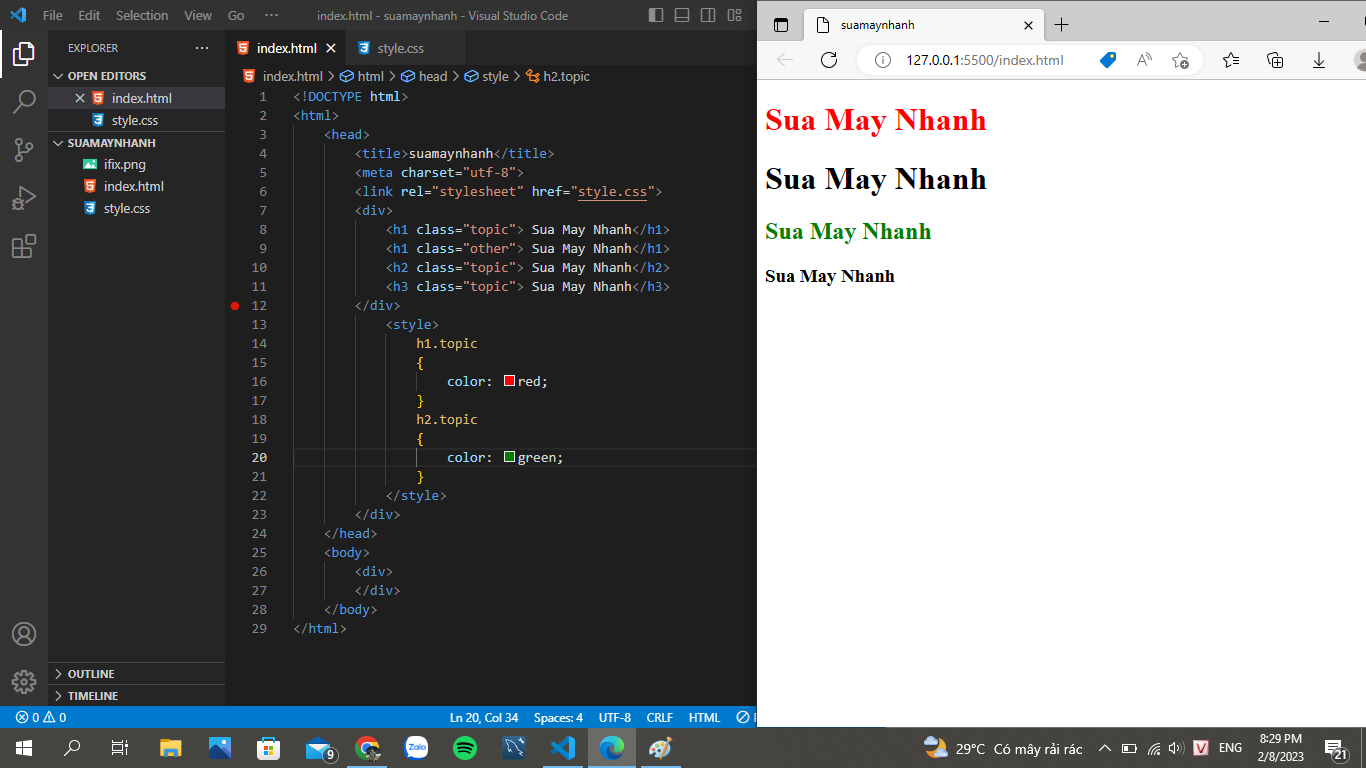Open Chrome from the taskbar
This screenshot has width=1366, height=768.
pyautogui.click(x=367, y=747)
